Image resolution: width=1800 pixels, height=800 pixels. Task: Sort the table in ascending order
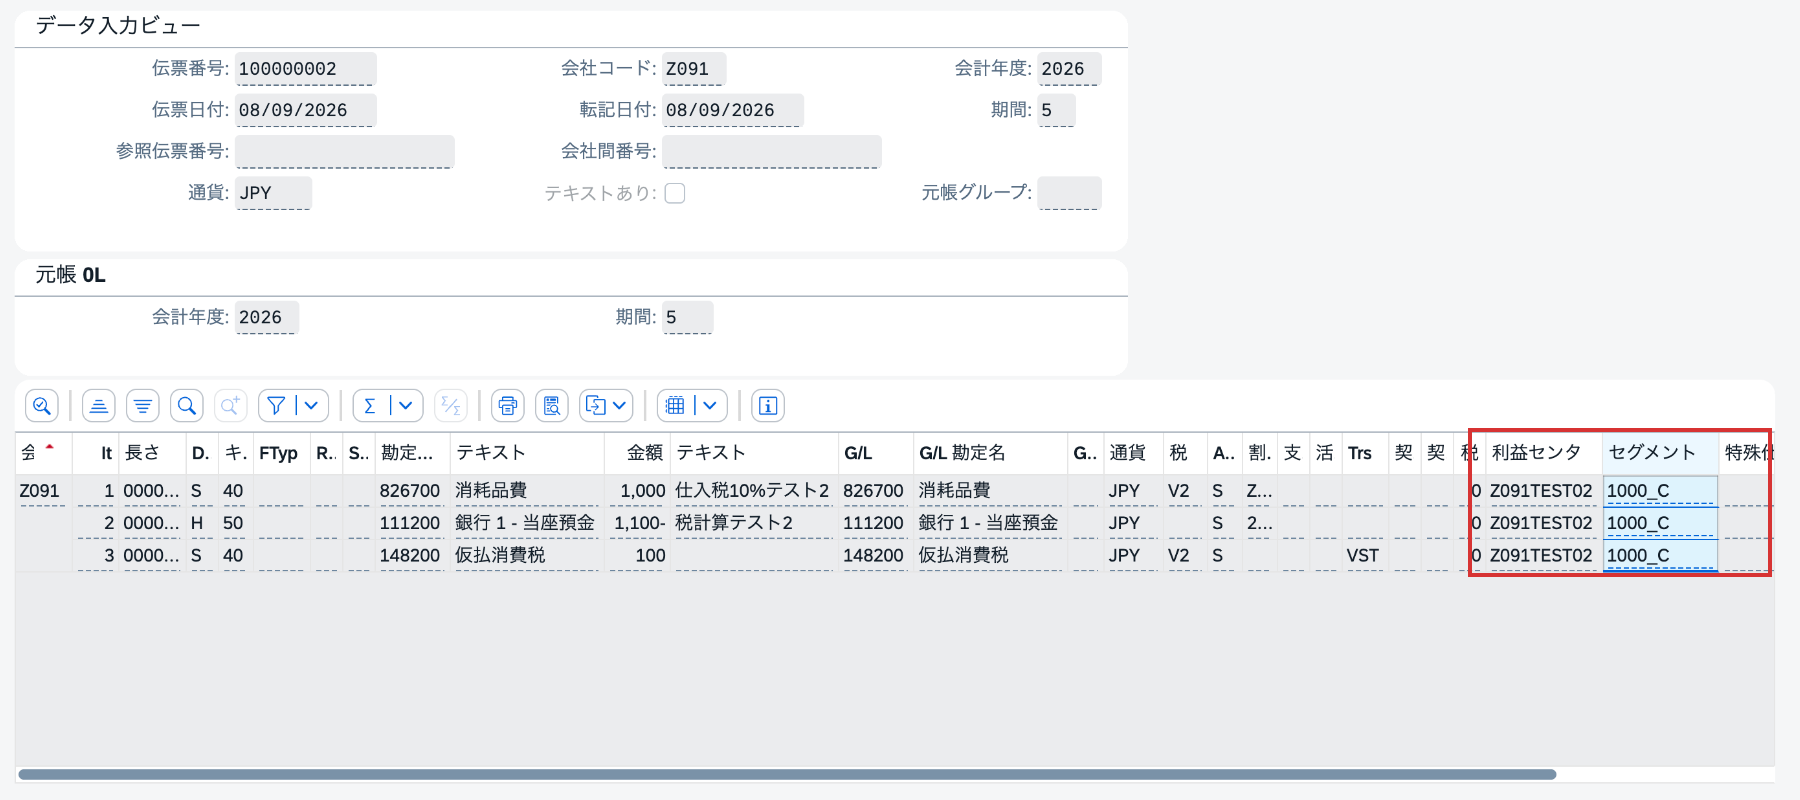99,405
